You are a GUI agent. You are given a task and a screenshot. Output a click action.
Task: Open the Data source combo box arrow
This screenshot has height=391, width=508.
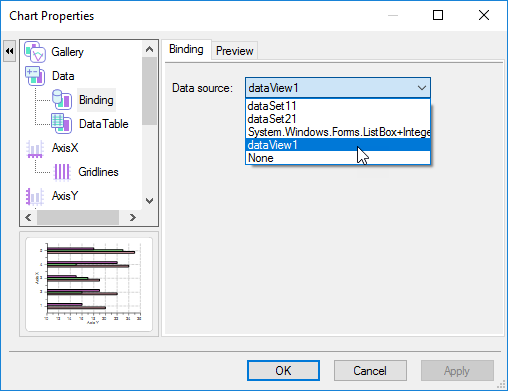point(422,88)
